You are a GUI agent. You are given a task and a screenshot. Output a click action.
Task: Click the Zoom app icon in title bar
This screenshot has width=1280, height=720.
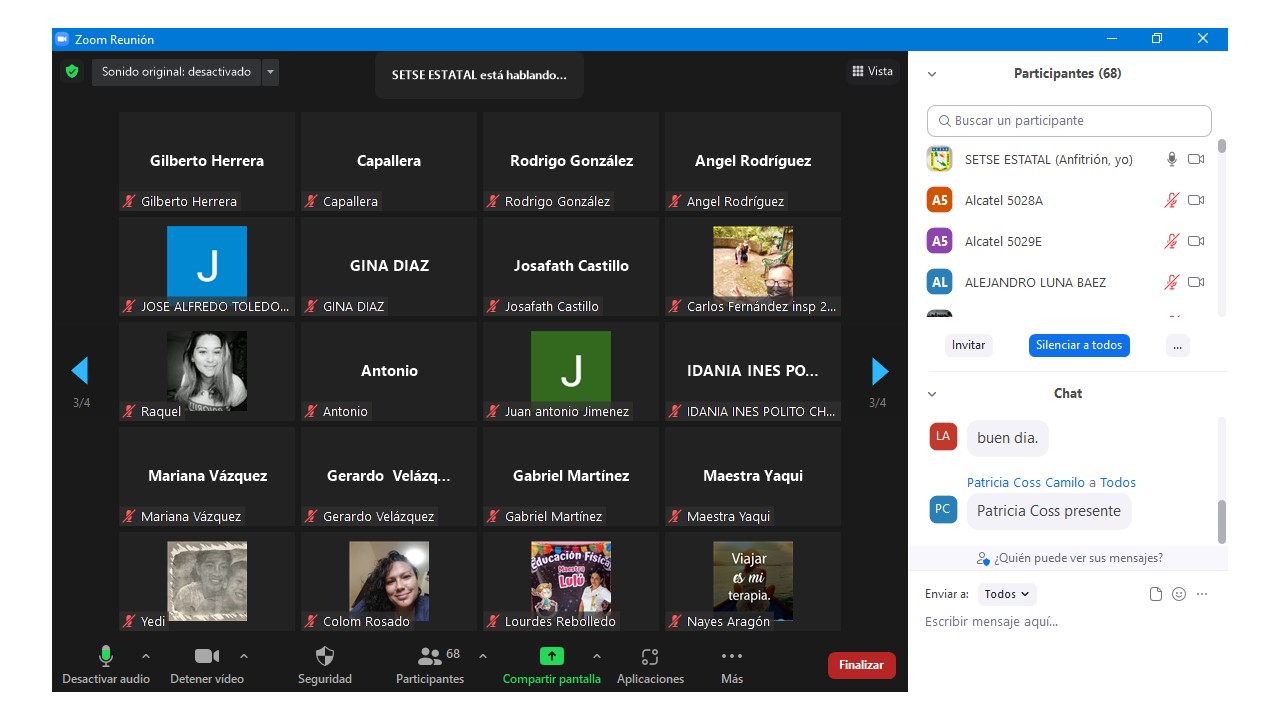coord(62,39)
